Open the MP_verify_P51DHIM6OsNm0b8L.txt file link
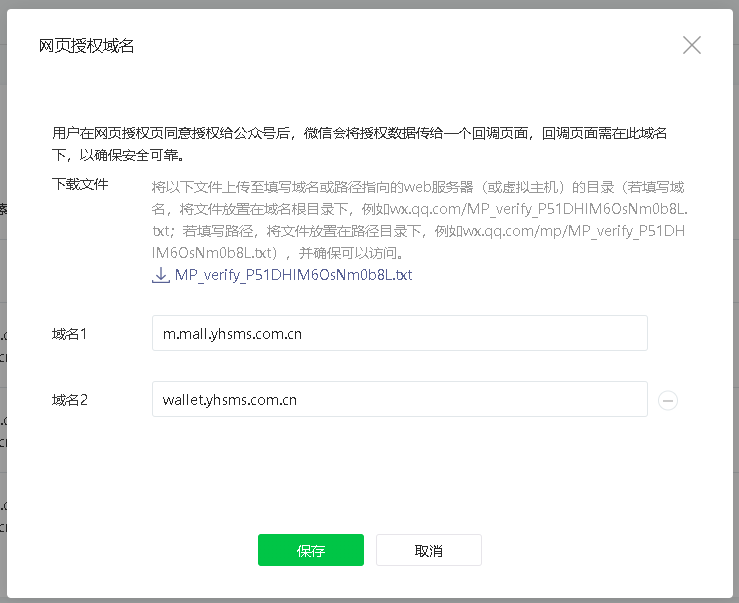 [x=293, y=274]
